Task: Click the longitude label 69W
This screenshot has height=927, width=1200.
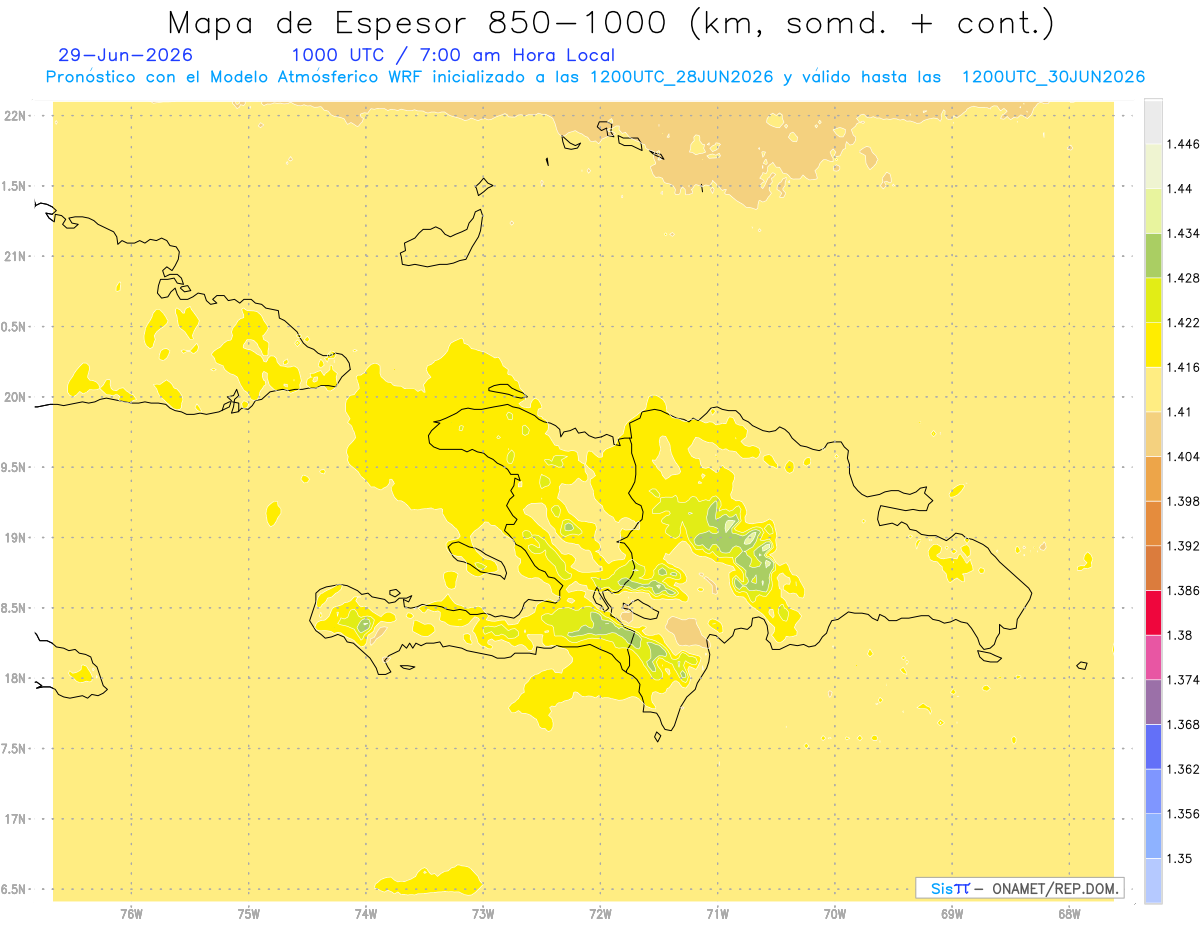Action: (952, 915)
